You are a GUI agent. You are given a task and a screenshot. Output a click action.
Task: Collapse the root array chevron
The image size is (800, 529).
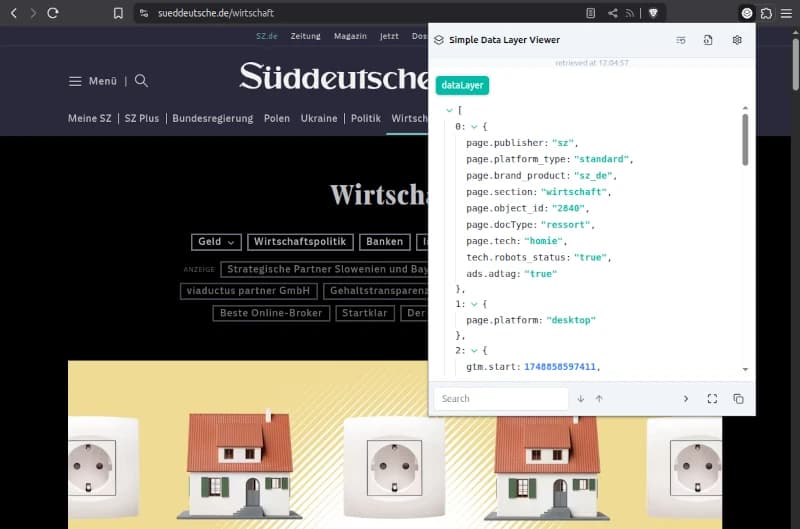(x=449, y=110)
